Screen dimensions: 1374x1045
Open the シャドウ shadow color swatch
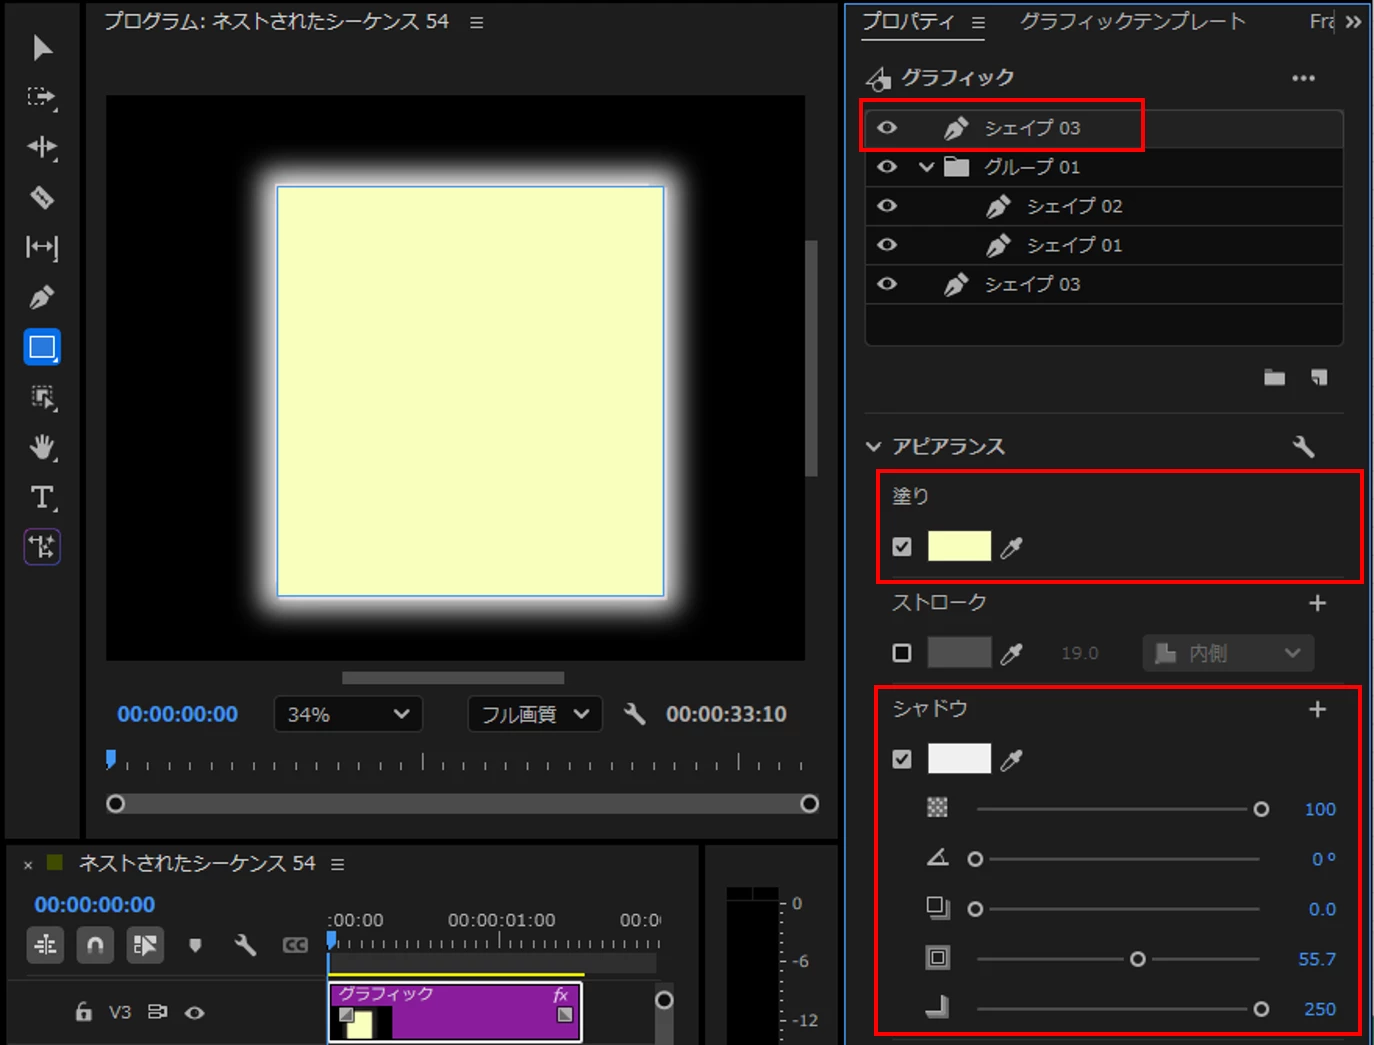coord(959,758)
